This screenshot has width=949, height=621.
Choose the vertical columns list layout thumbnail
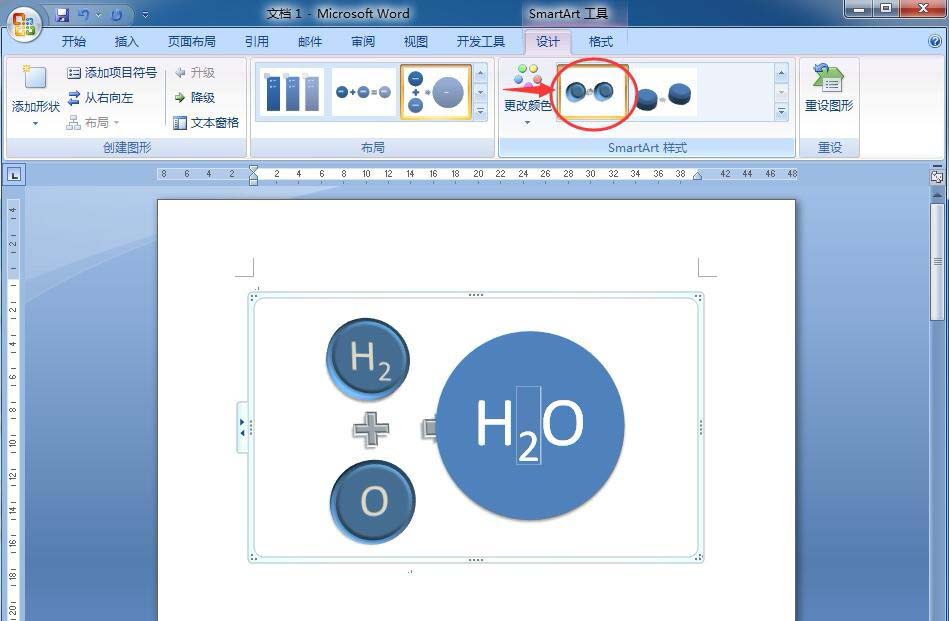[292, 92]
